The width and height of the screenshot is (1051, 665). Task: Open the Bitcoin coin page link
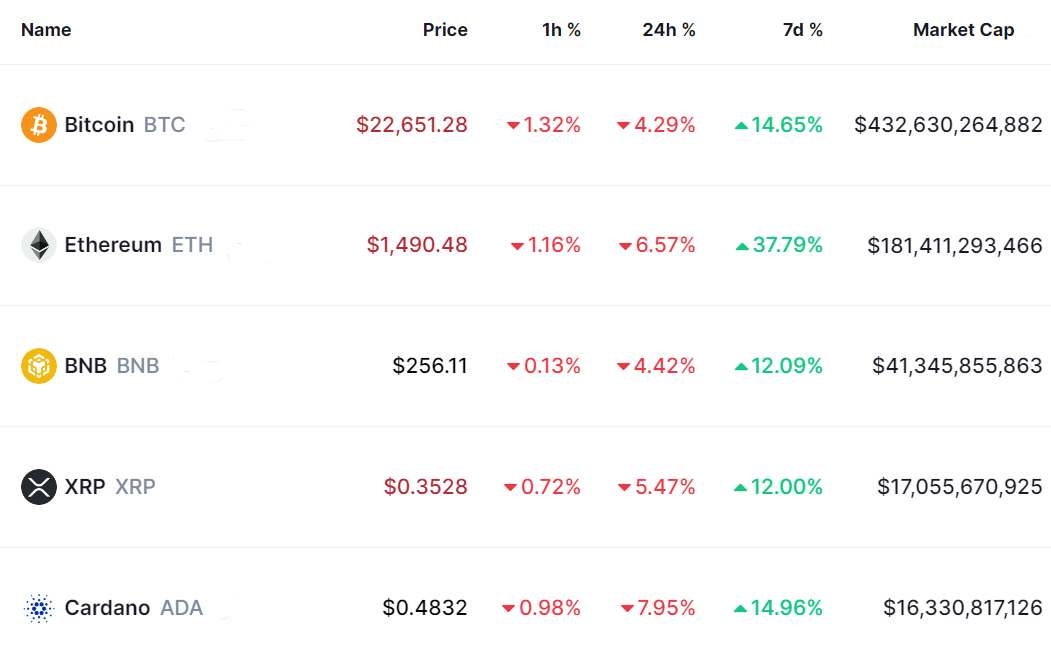click(x=99, y=125)
